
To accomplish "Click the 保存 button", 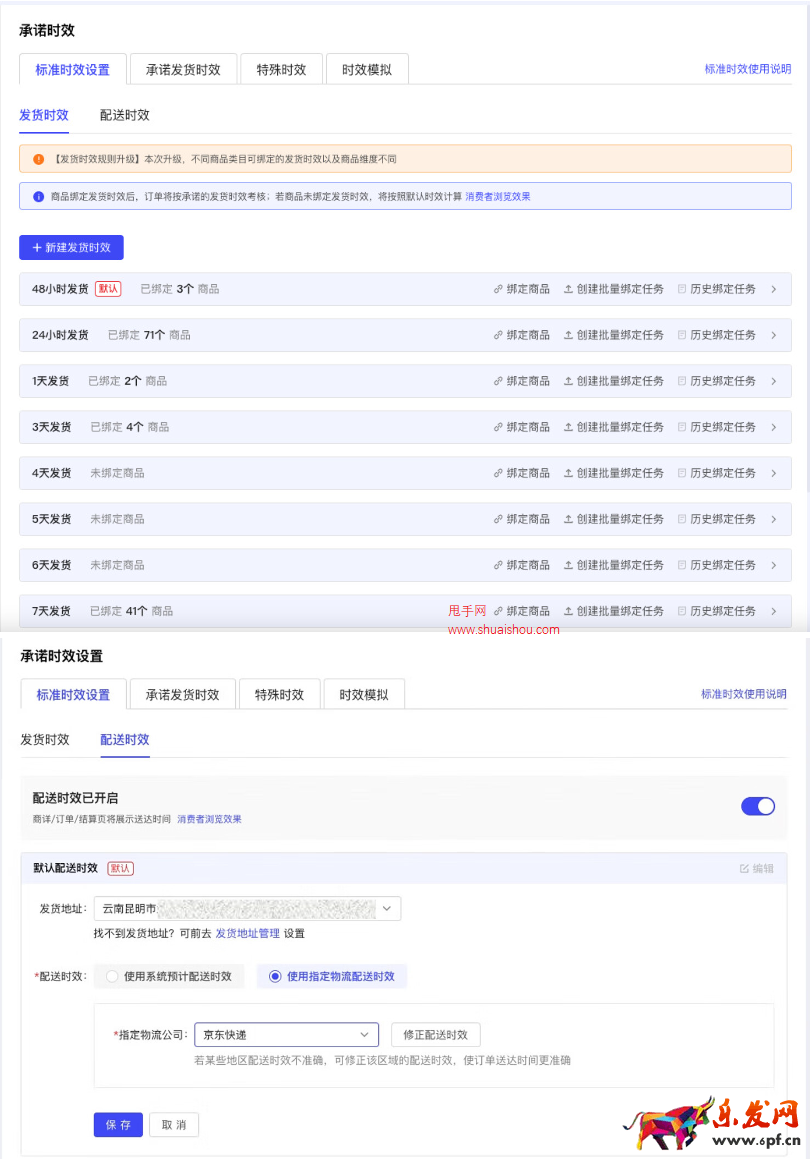I will 118,1125.
